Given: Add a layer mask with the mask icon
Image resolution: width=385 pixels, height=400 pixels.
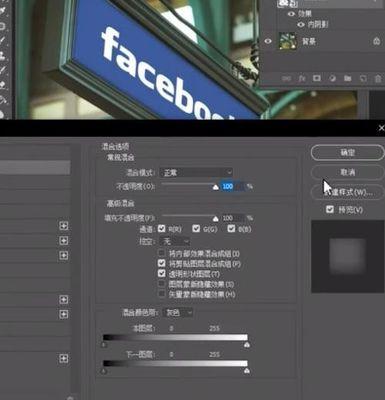Looking at the screenshot, I should [x=317, y=78].
